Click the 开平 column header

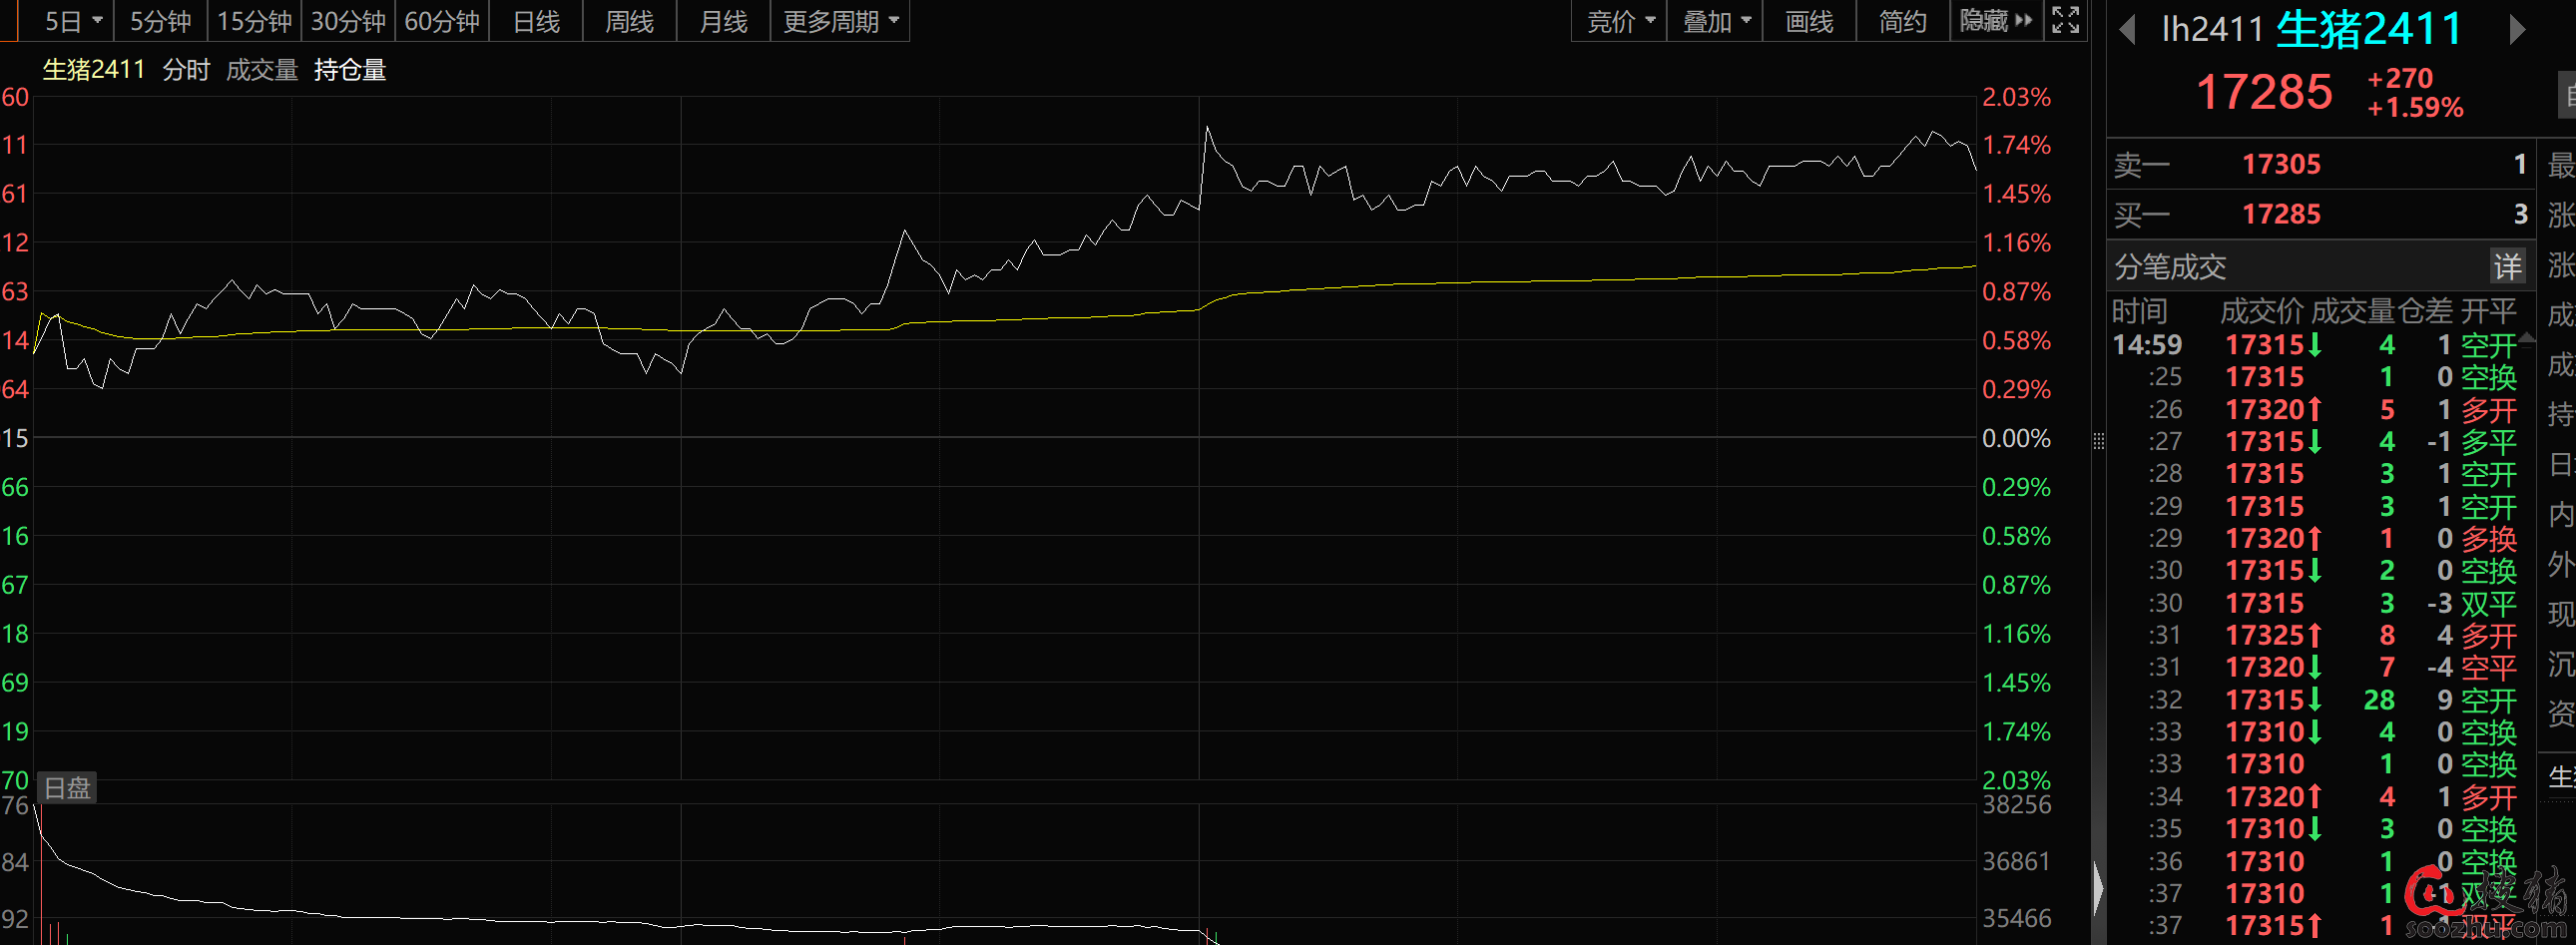(x=2488, y=312)
